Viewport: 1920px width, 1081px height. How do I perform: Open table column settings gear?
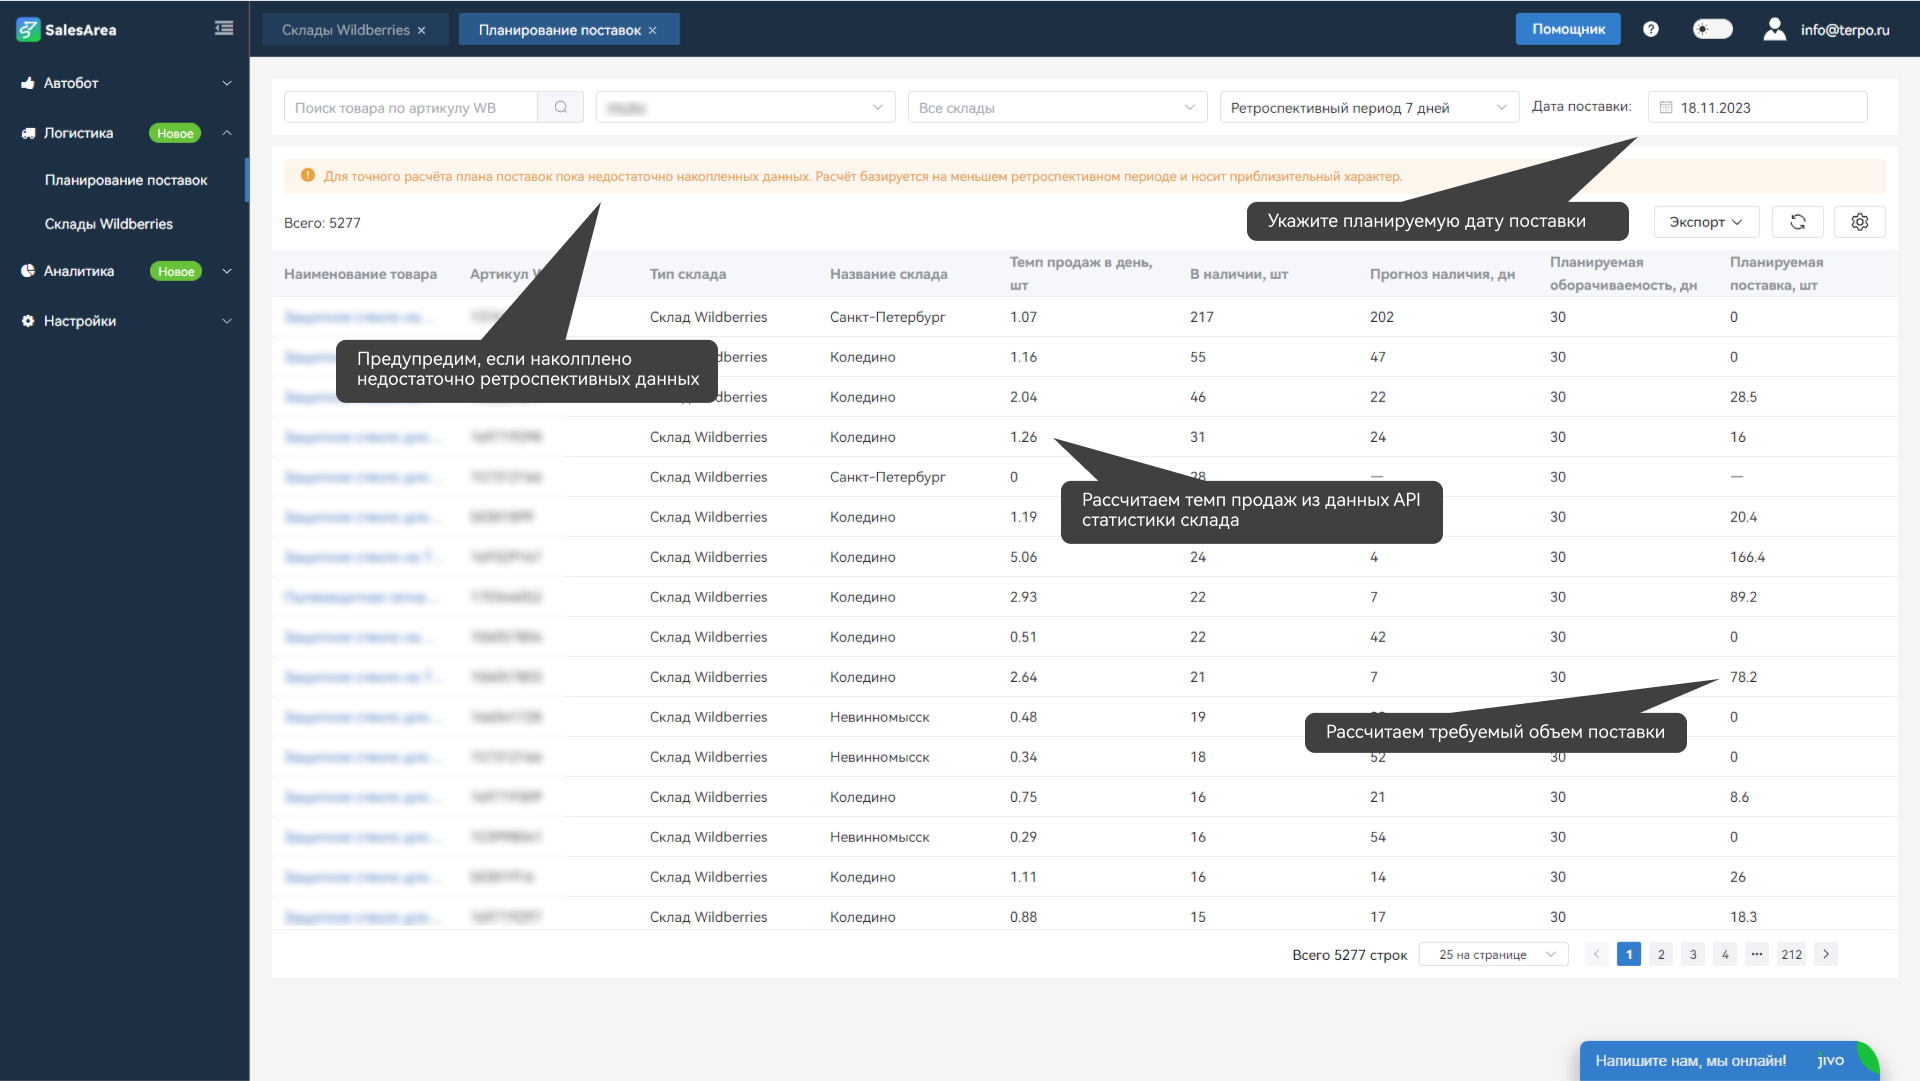1860,222
